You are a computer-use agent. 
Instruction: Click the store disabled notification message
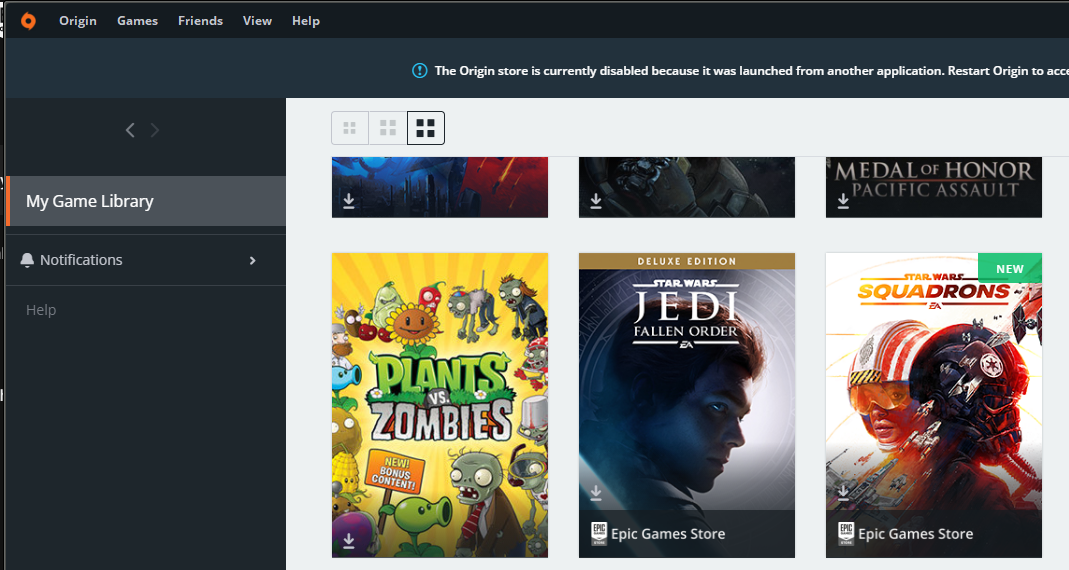751,71
